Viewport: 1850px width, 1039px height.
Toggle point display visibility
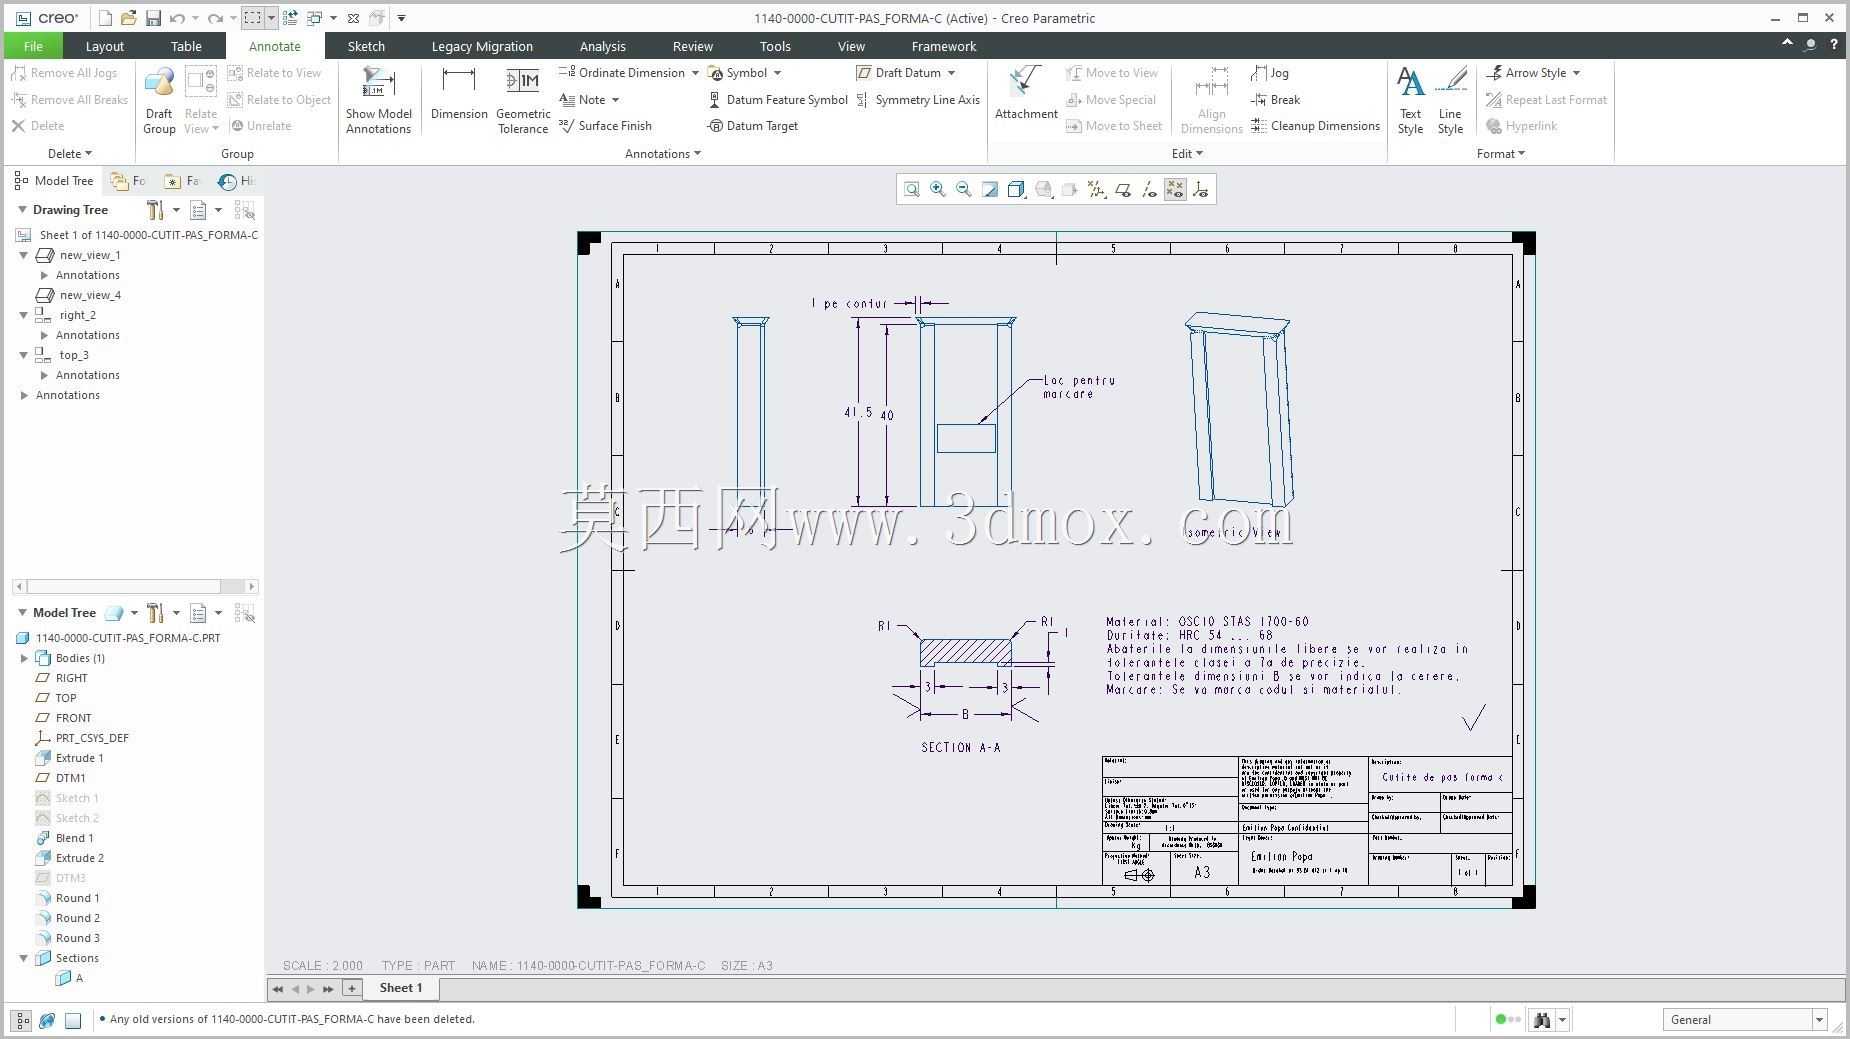1175,189
